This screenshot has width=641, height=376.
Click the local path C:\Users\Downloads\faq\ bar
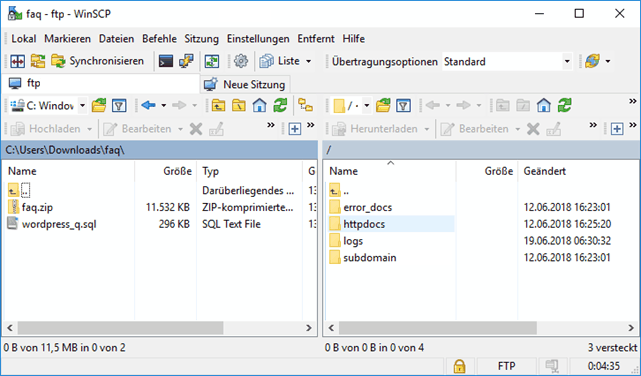(x=160, y=150)
